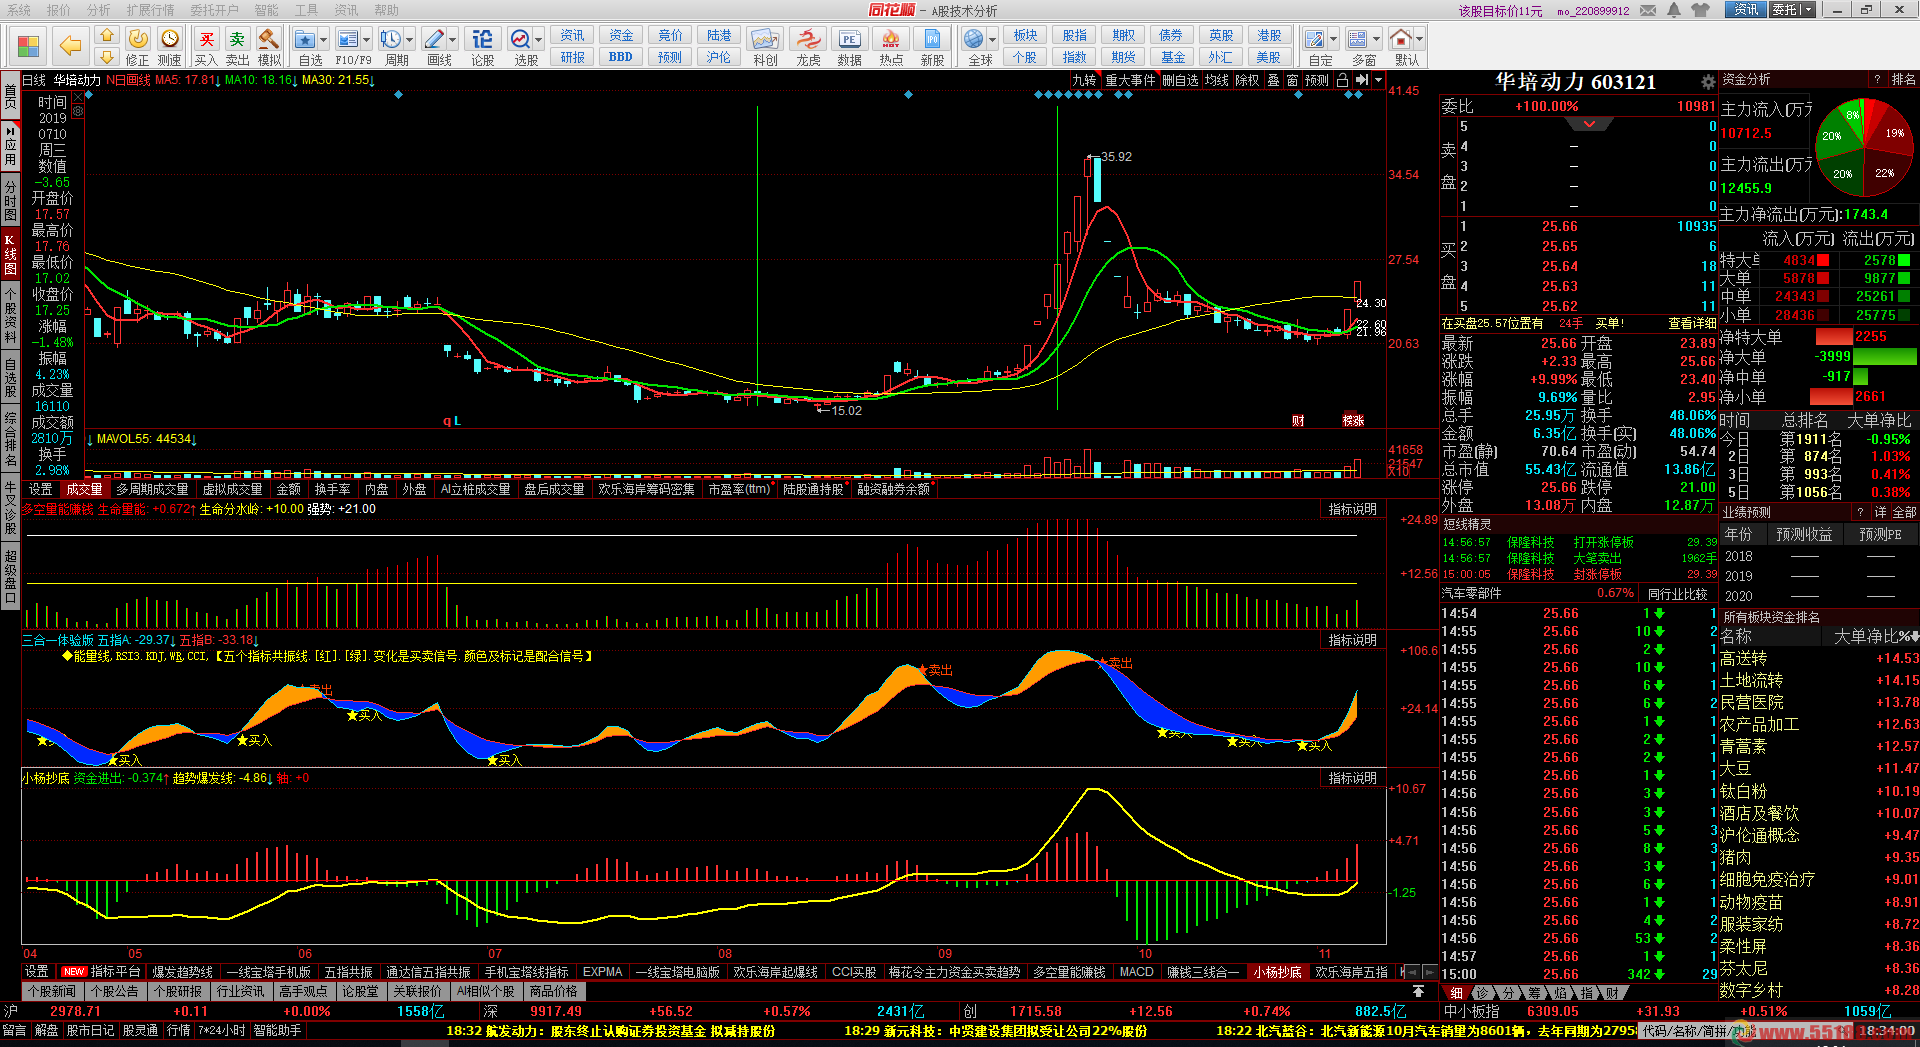Open the chart toolbar more-options dropdown

point(1378,80)
